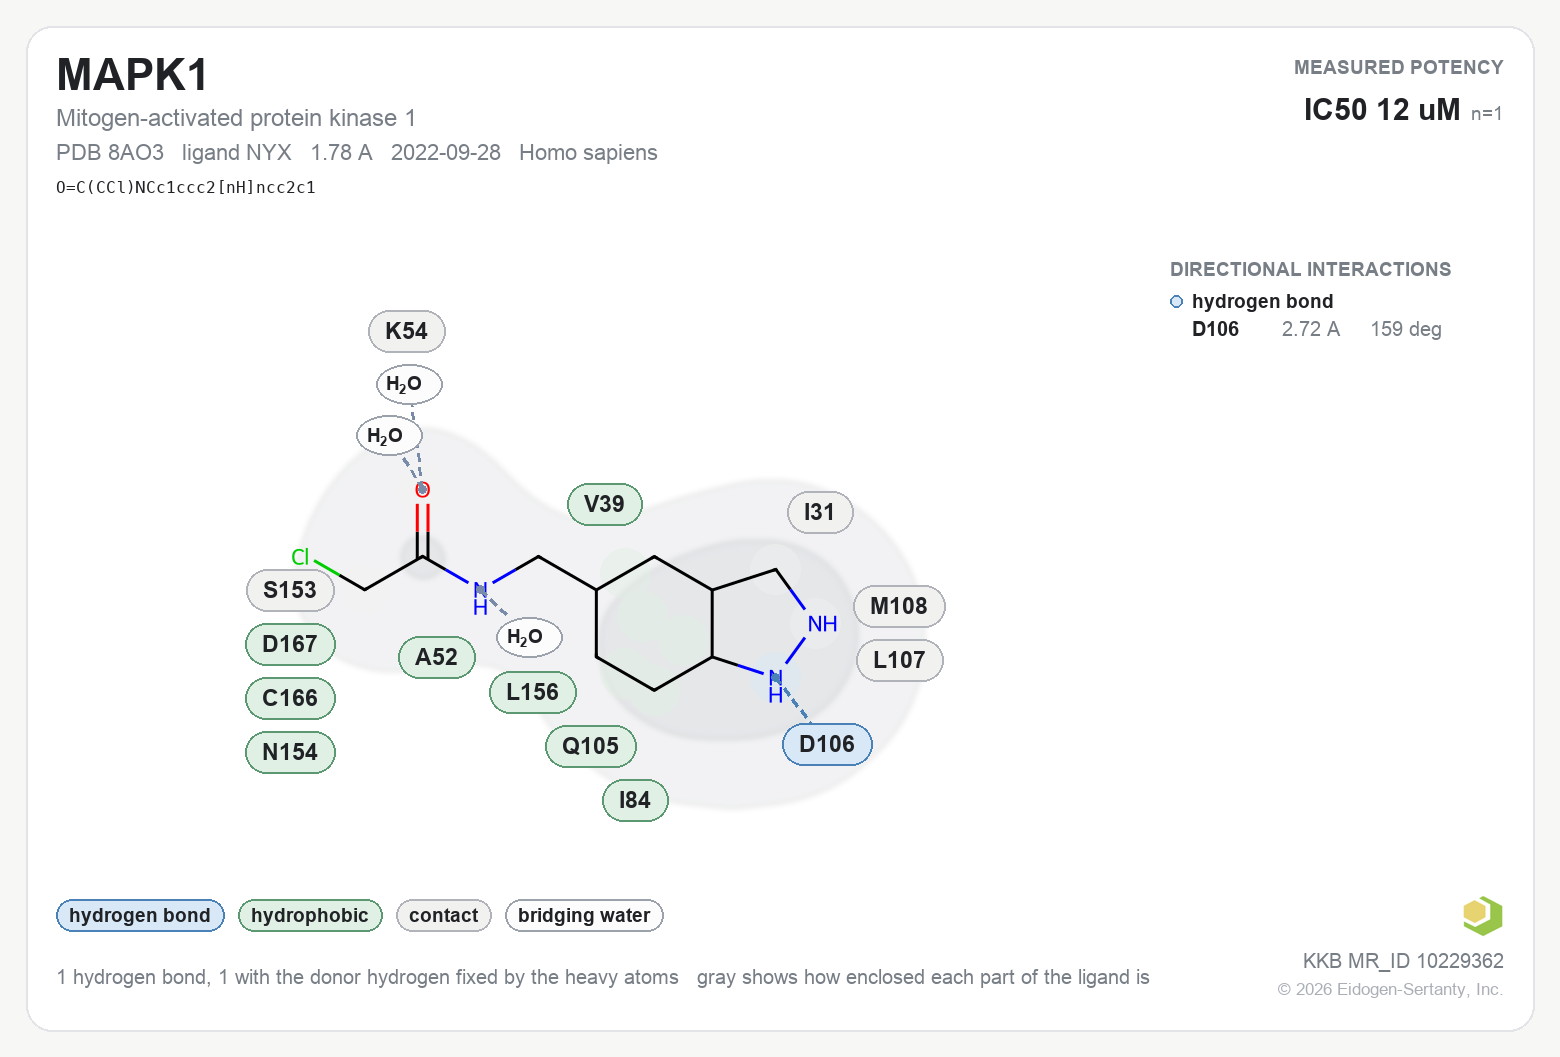This screenshot has height=1057, width=1560.
Task: Click the KKB MR_ID 10229362 text
Action: (x=1403, y=961)
